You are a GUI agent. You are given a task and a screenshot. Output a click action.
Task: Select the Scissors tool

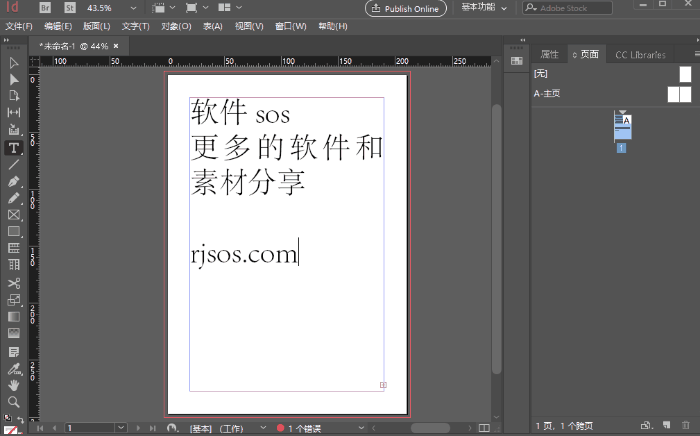tap(14, 283)
